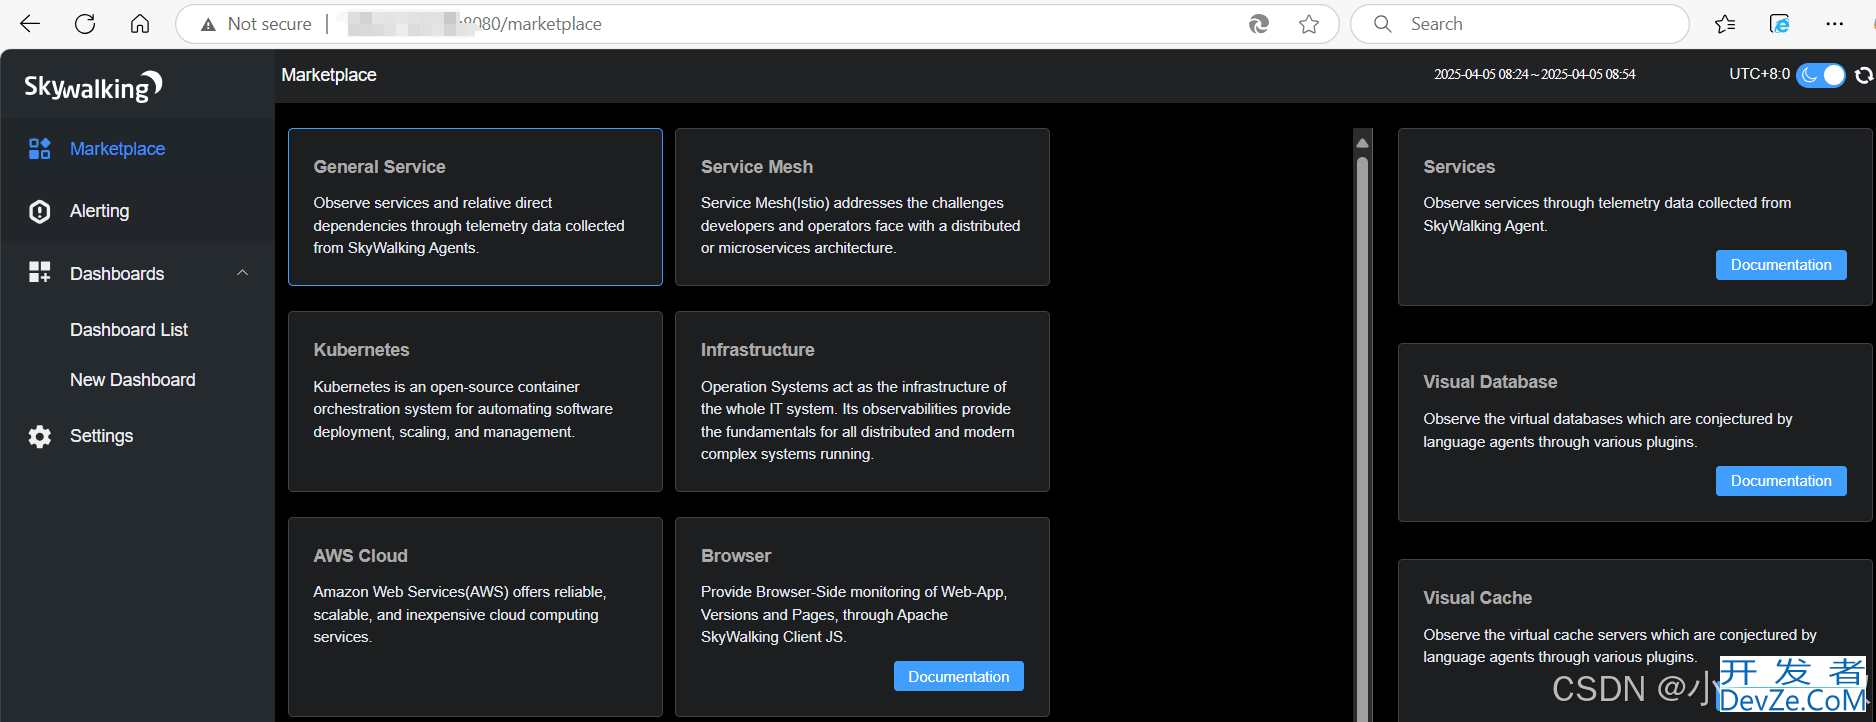Select the Kubernetes card

475,401
